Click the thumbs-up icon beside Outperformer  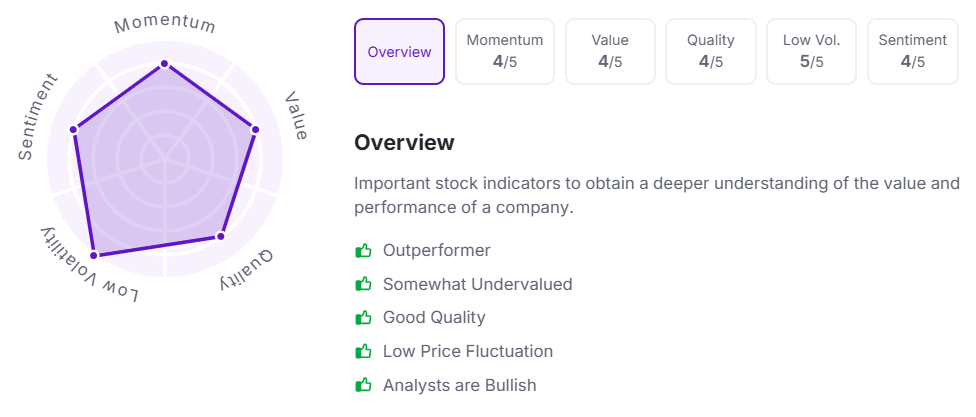coord(364,251)
